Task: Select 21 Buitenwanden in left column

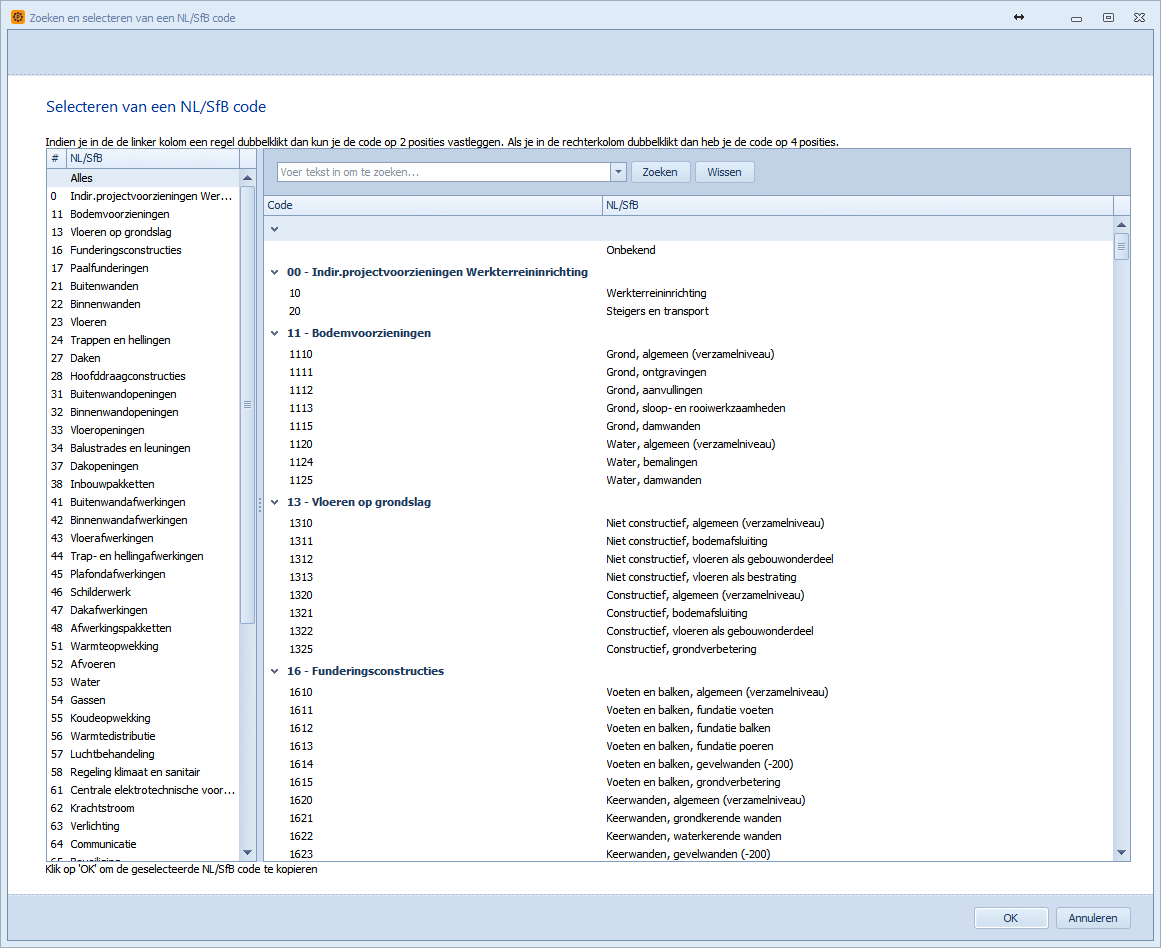Action: point(105,286)
